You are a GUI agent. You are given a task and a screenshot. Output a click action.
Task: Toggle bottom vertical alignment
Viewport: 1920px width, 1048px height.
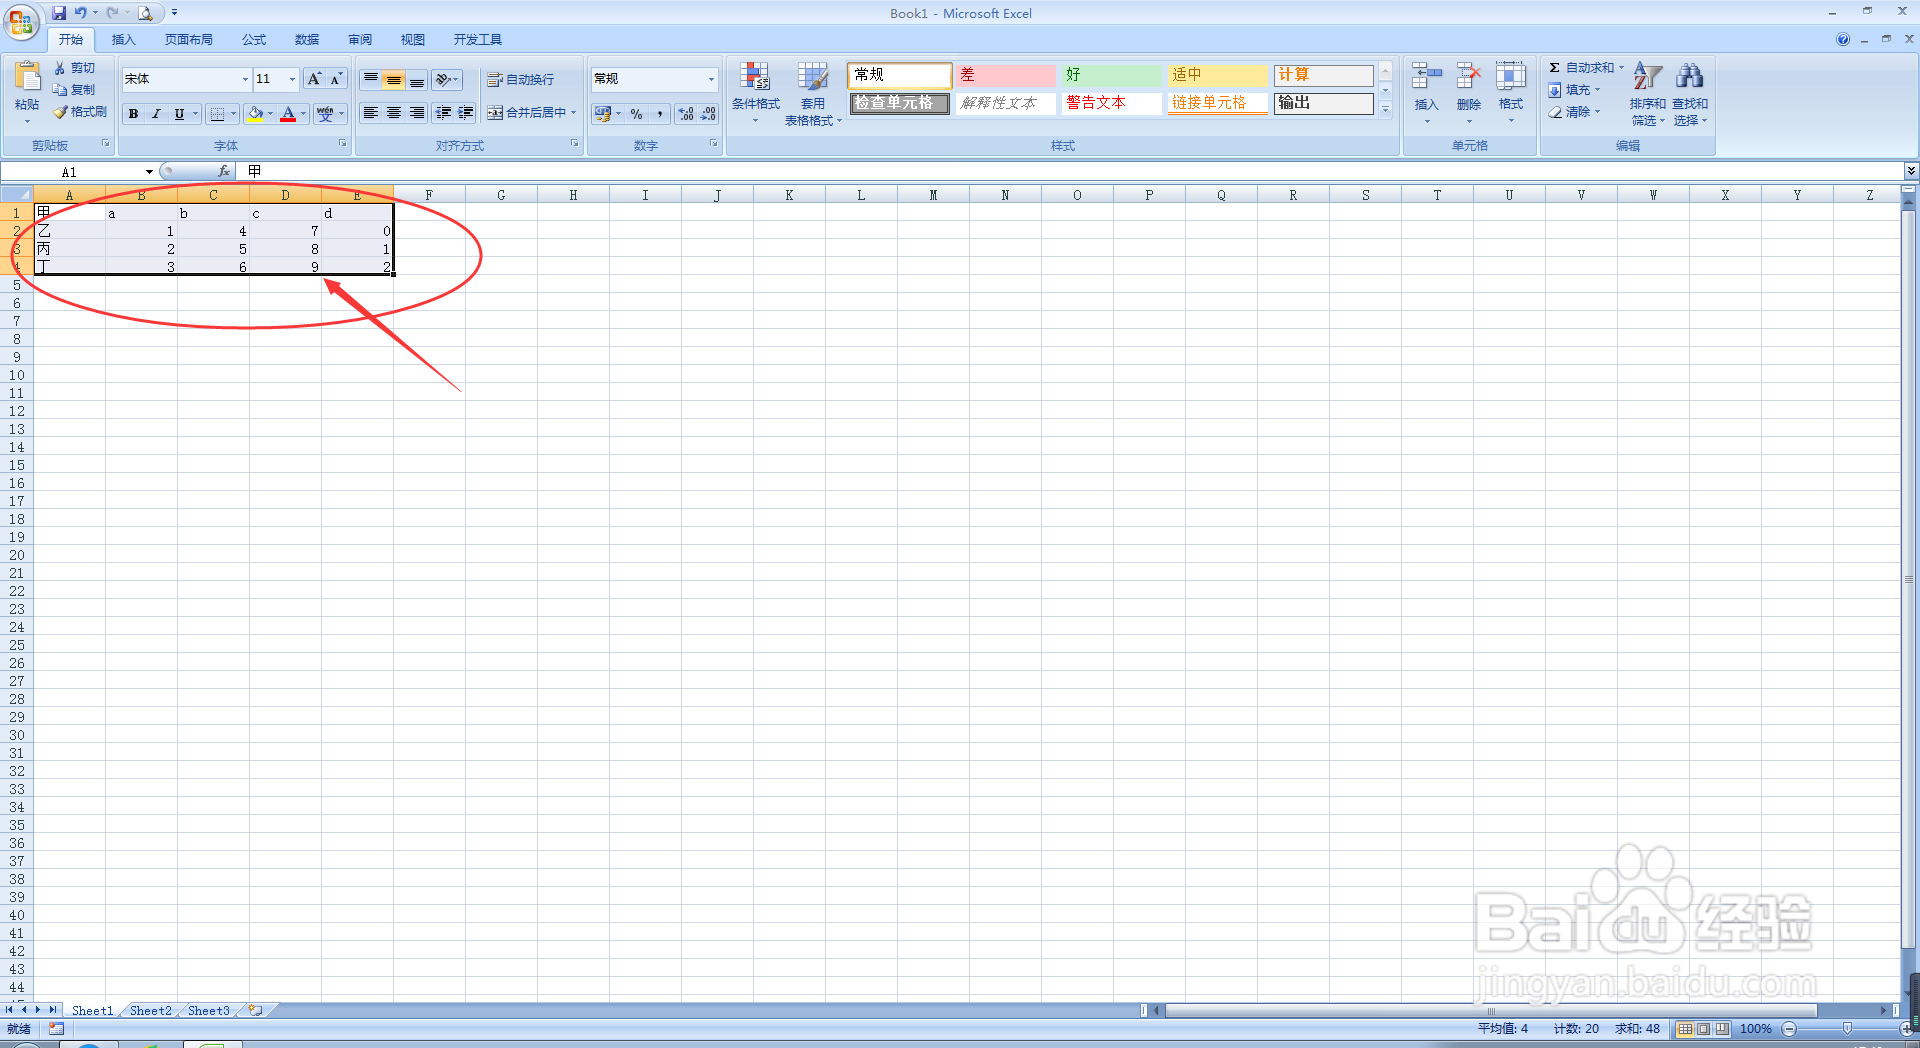pos(417,79)
